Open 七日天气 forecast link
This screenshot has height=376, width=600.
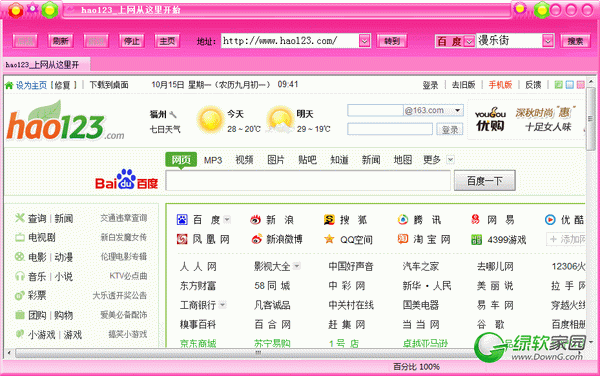pyautogui.click(x=165, y=130)
